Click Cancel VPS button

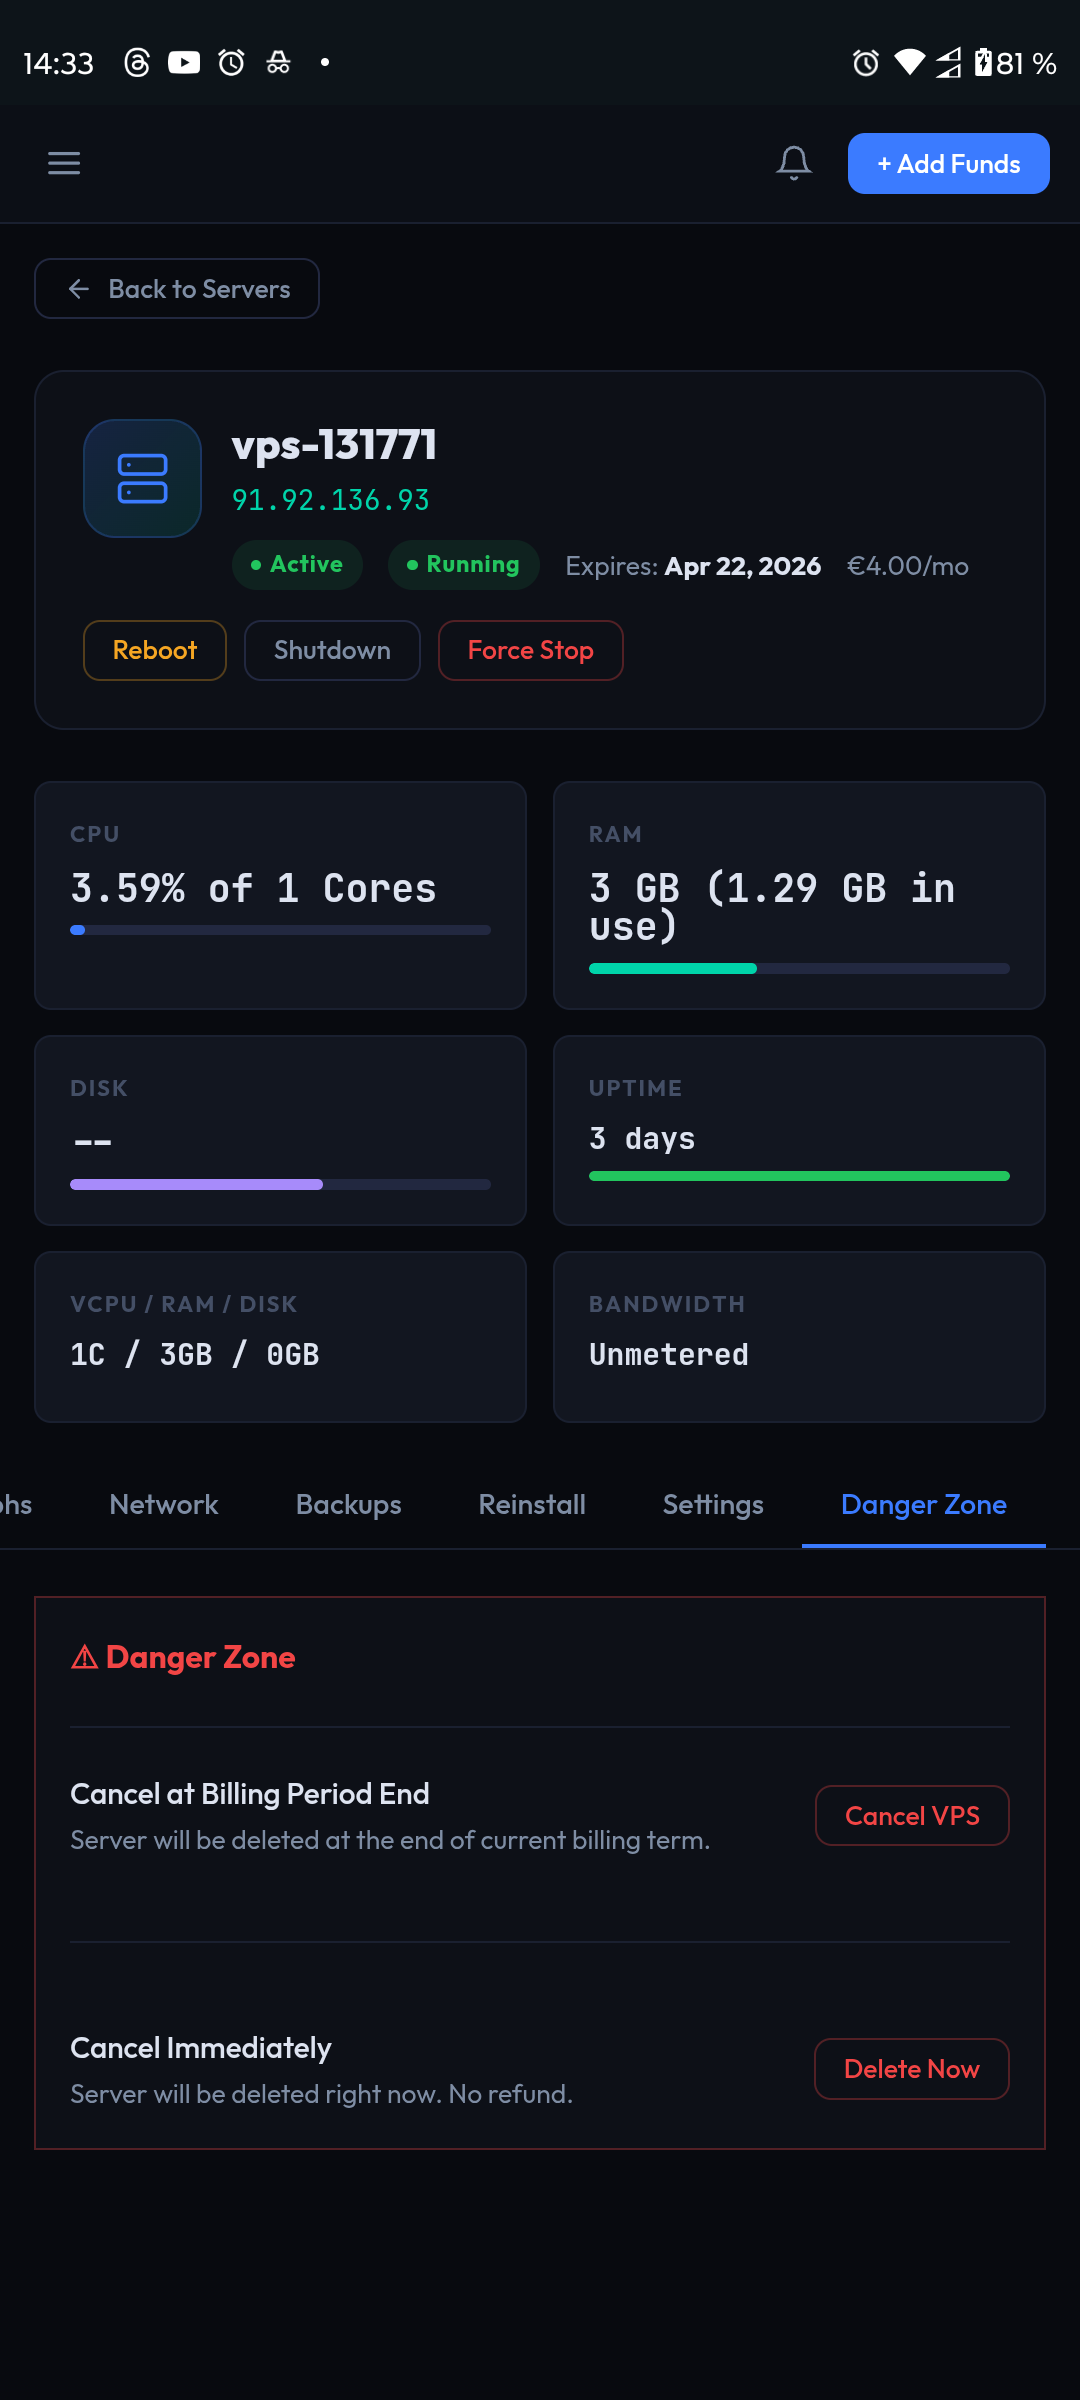coord(912,1815)
